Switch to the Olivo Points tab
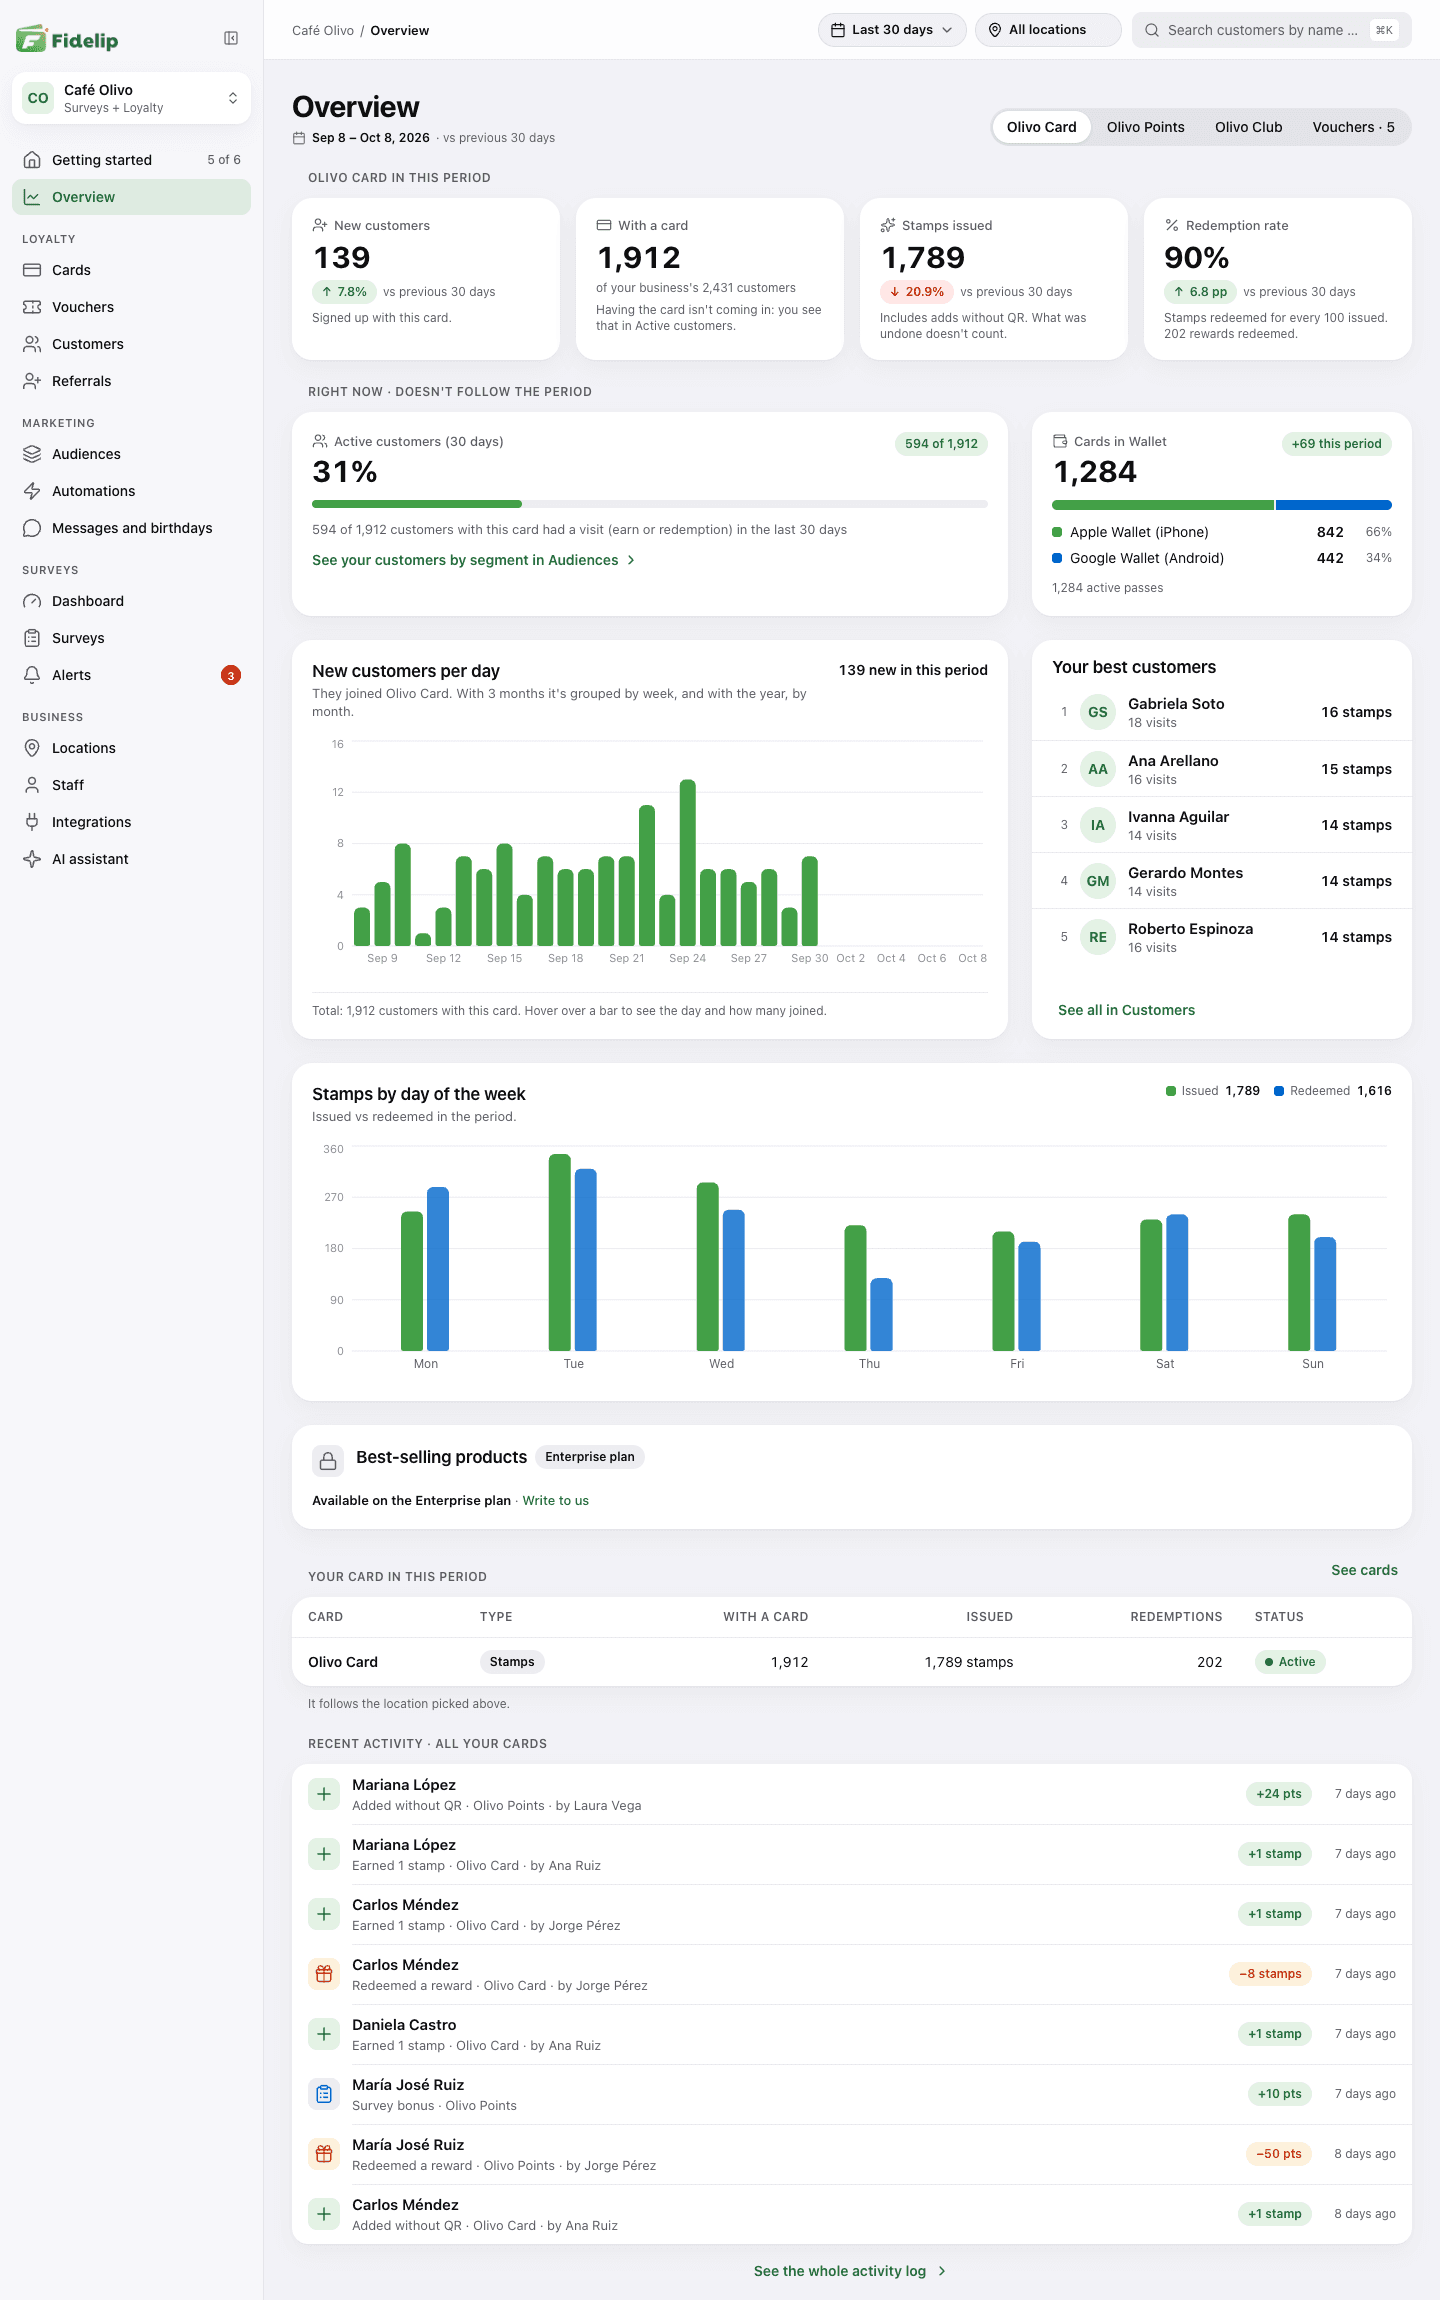This screenshot has width=1440, height=2300. (x=1145, y=127)
